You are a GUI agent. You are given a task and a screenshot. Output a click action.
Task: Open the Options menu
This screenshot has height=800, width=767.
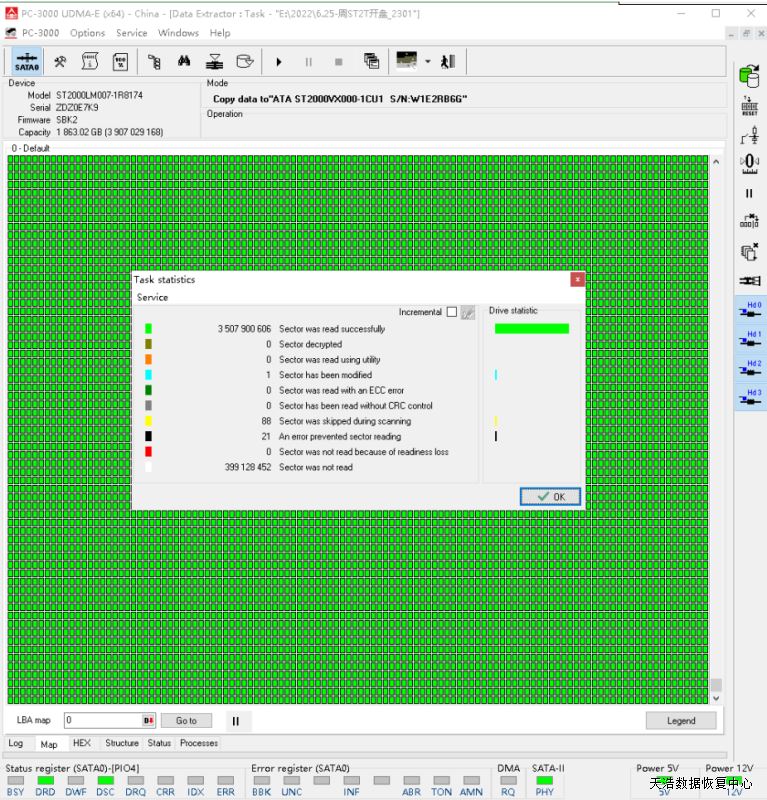pyautogui.click(x=87, y=33)
